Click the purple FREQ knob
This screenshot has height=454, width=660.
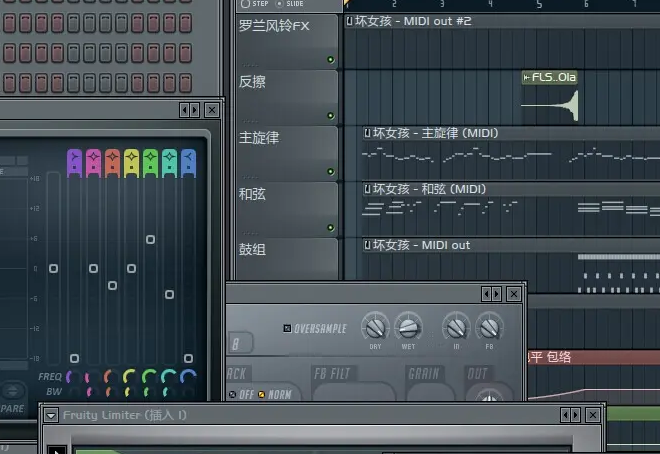coord(73,377)
